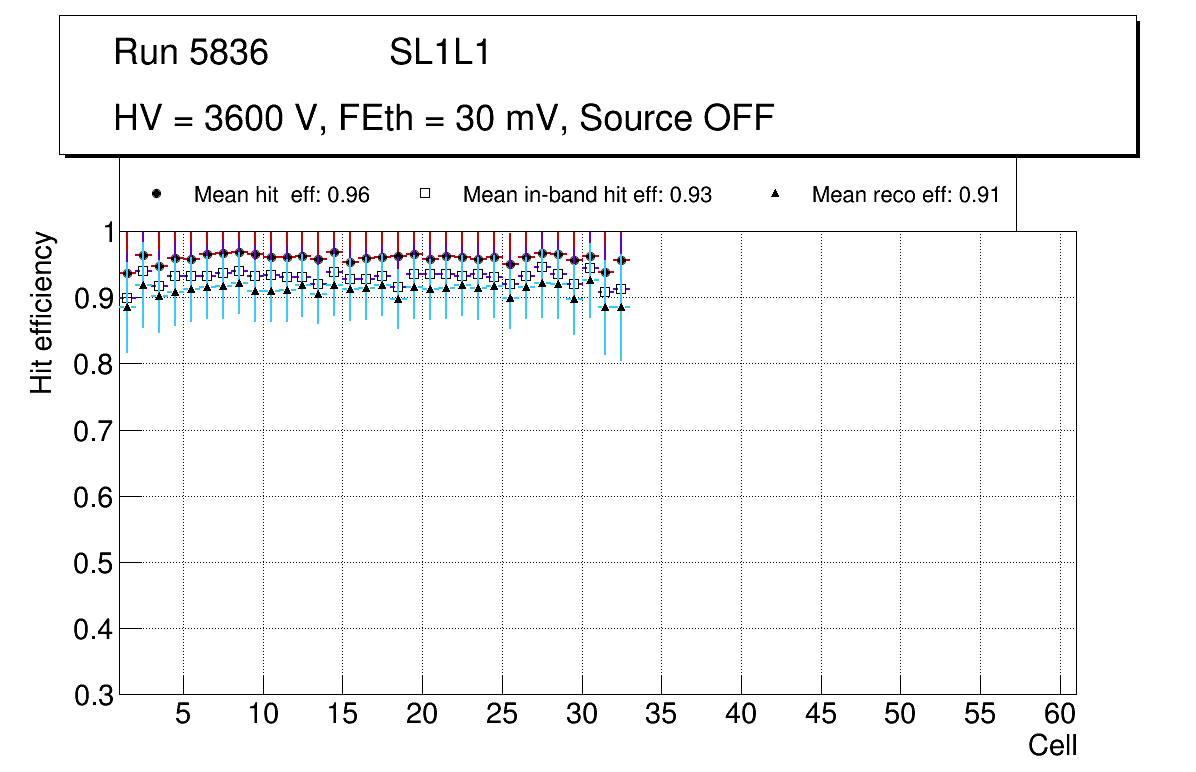Click the filled circle marker in the legend

(155, 194)
